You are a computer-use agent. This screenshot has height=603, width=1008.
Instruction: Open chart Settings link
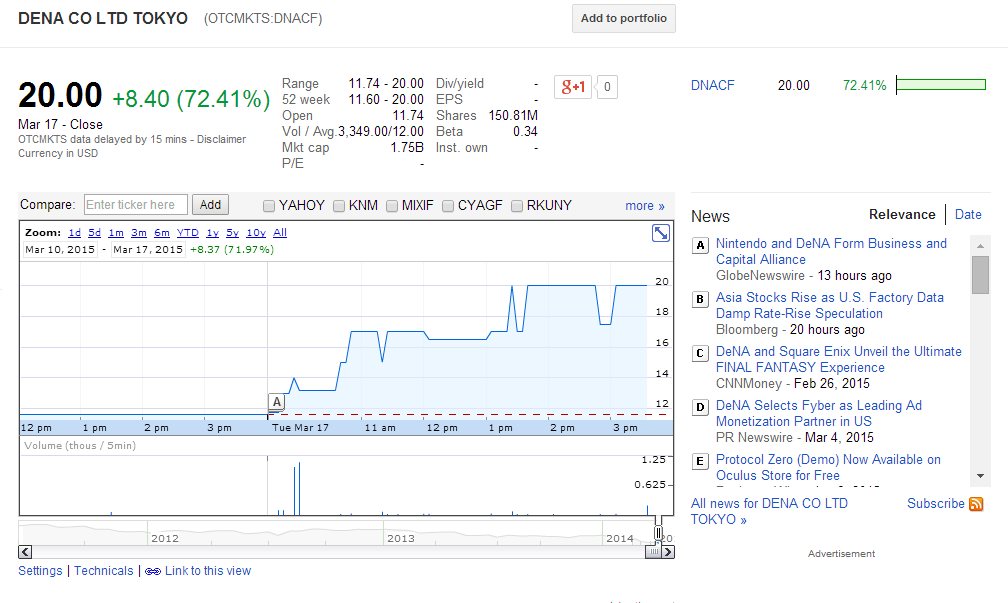[x=40, y=571]
